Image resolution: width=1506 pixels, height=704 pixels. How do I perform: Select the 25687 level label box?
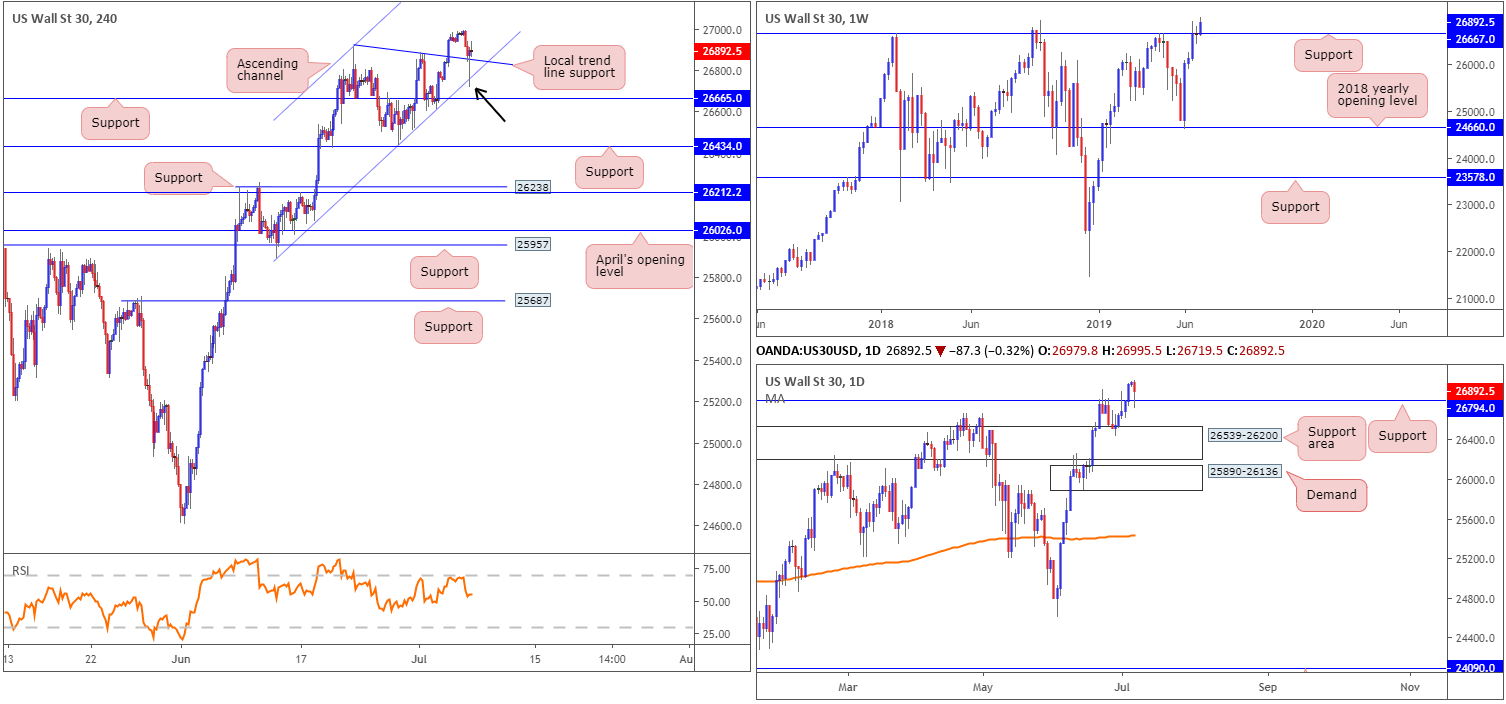[531, 300]
